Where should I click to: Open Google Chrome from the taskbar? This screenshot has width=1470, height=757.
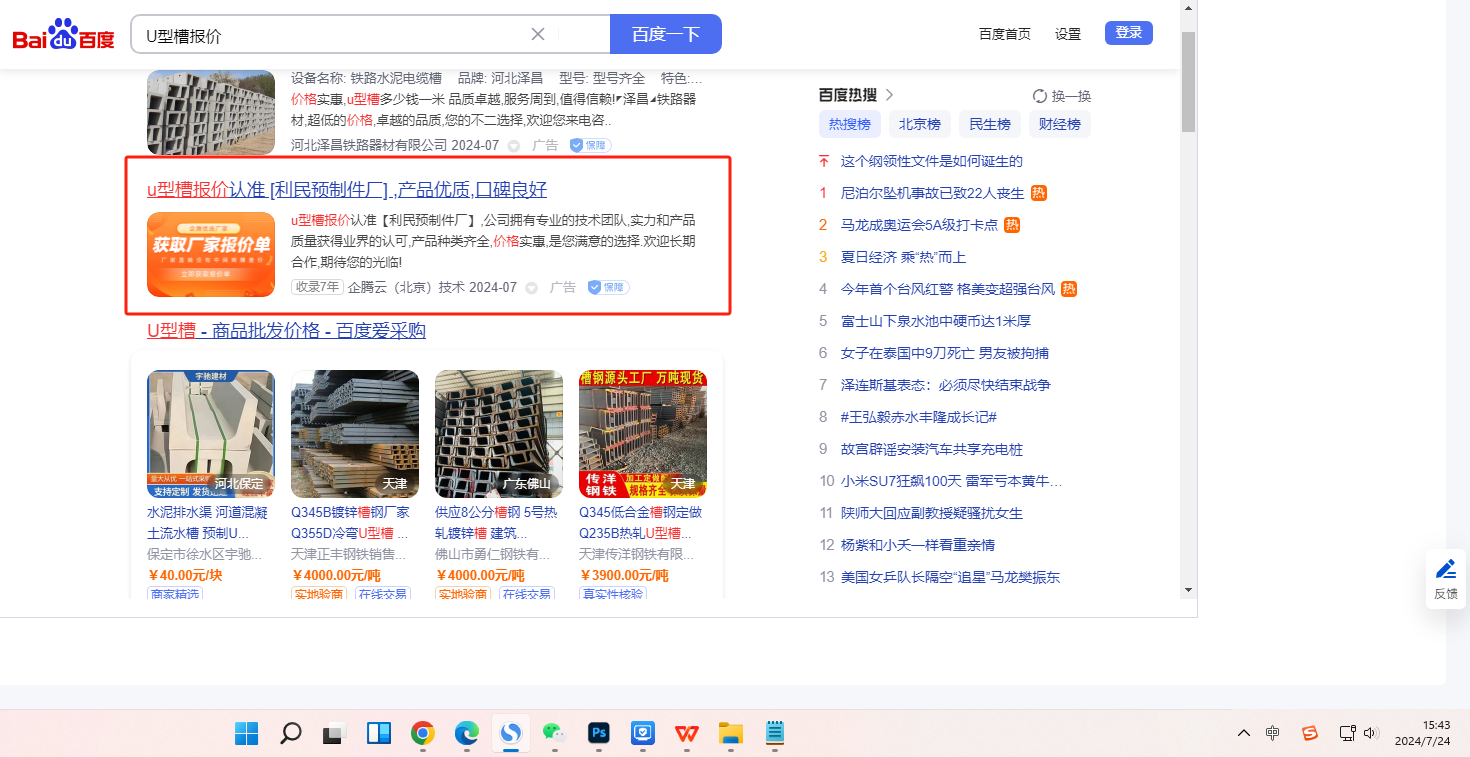[x=423, y=734]
